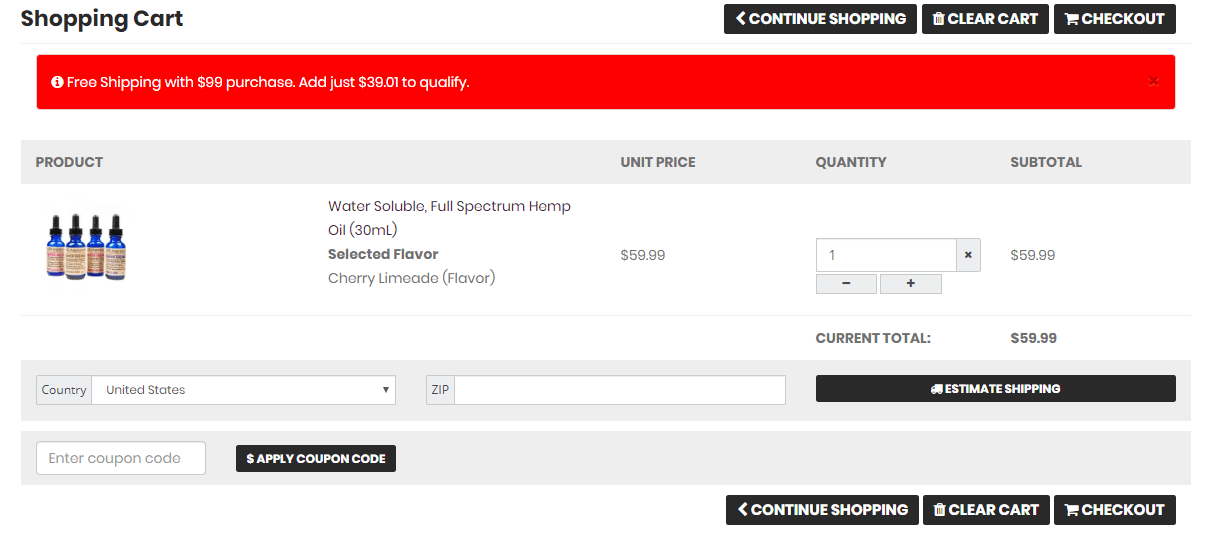This screenshot has width=1222, height=545.
Task: Open Water Soluble Full Spectrum Hemp Oil link
Action: [x=449, y=218]
